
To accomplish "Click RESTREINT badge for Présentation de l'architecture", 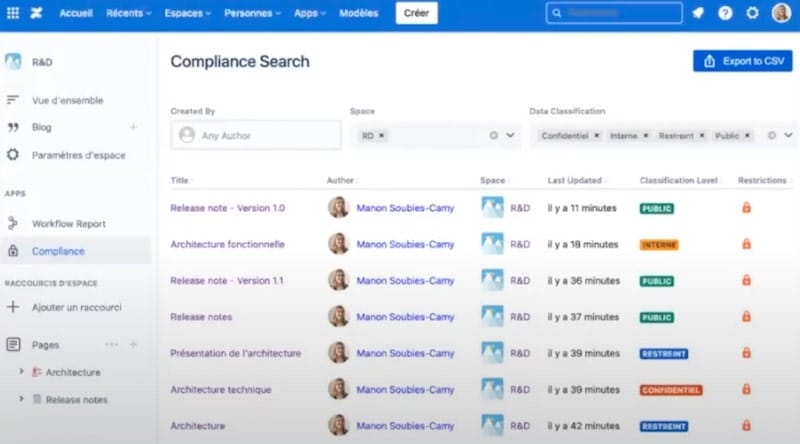I will tap(664, 354).
